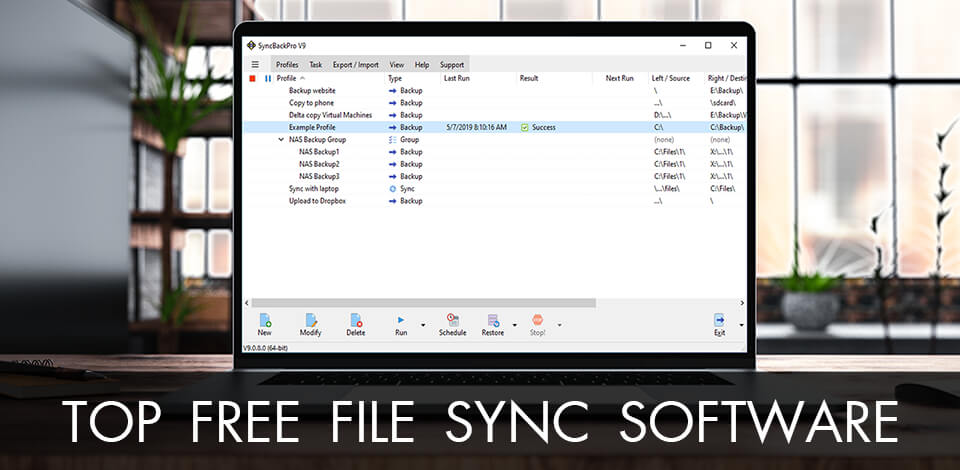The width and height of the screenshot is (960, 470).
Task: Select the Delta copy Virtual Machines profile
Action: click(x=330, y=115)
